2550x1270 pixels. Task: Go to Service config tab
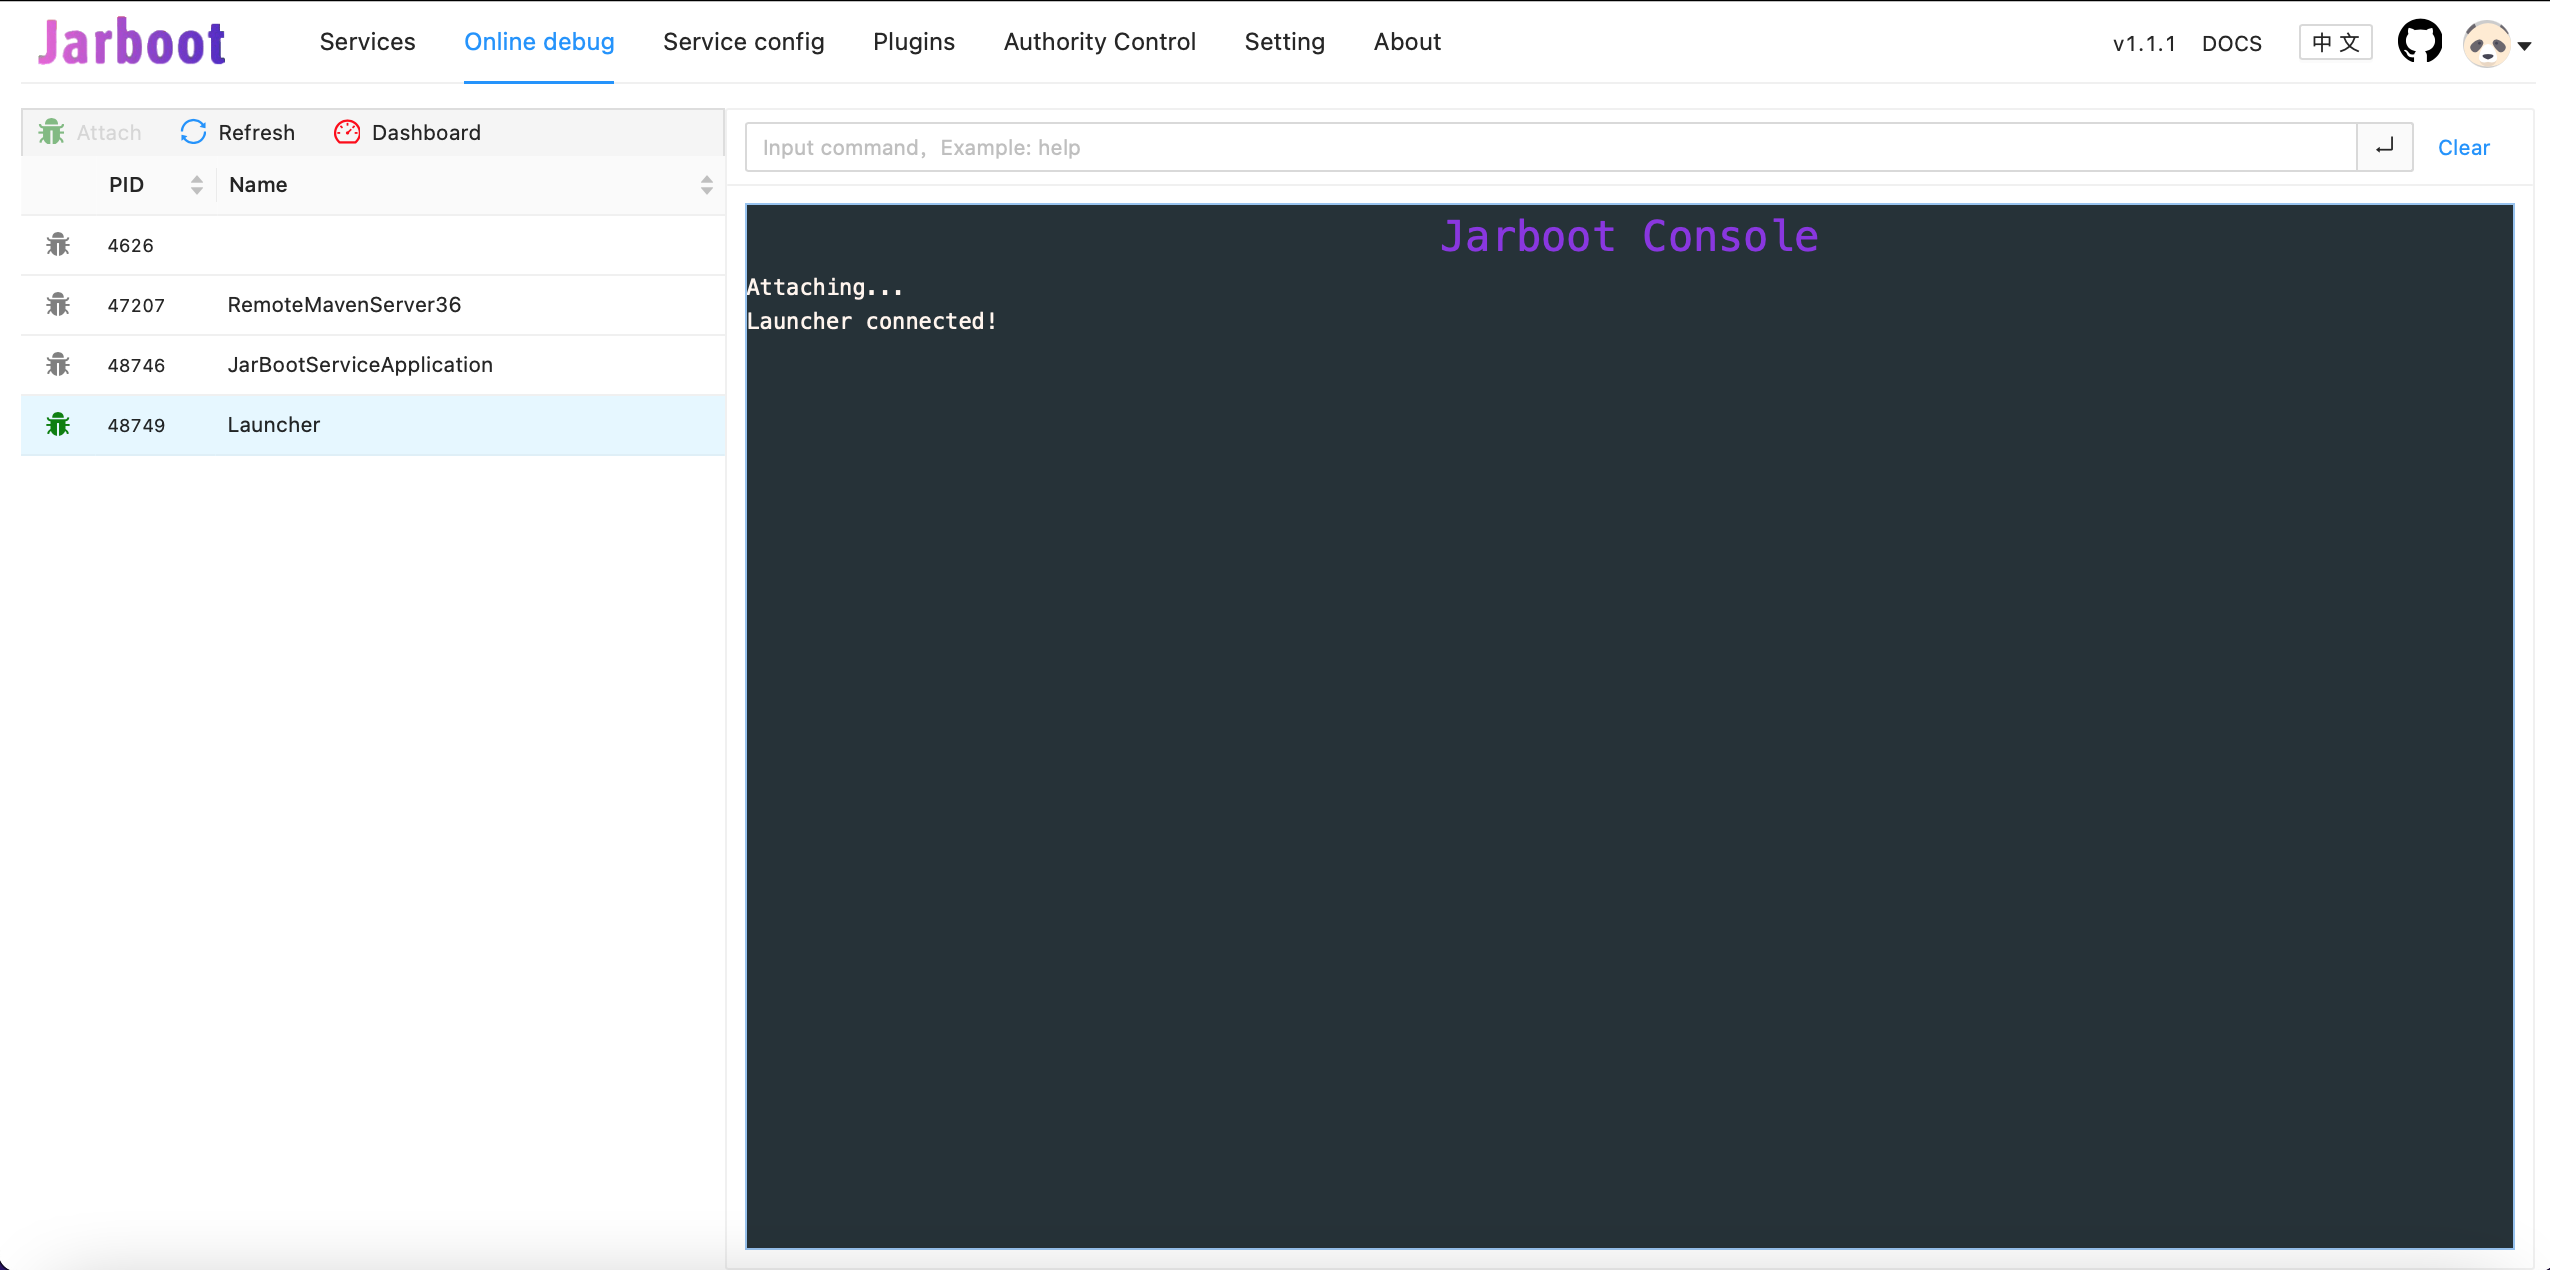click(743, 42)
